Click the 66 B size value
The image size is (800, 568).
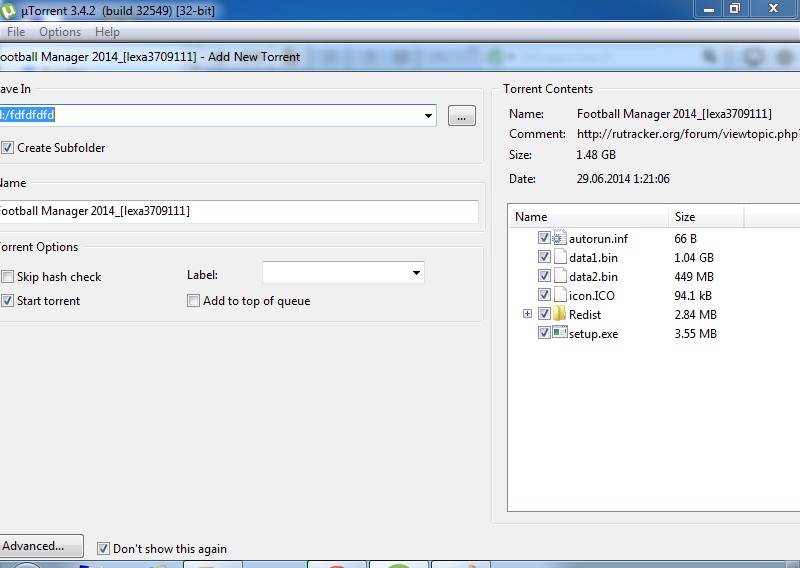click(685, 238)
